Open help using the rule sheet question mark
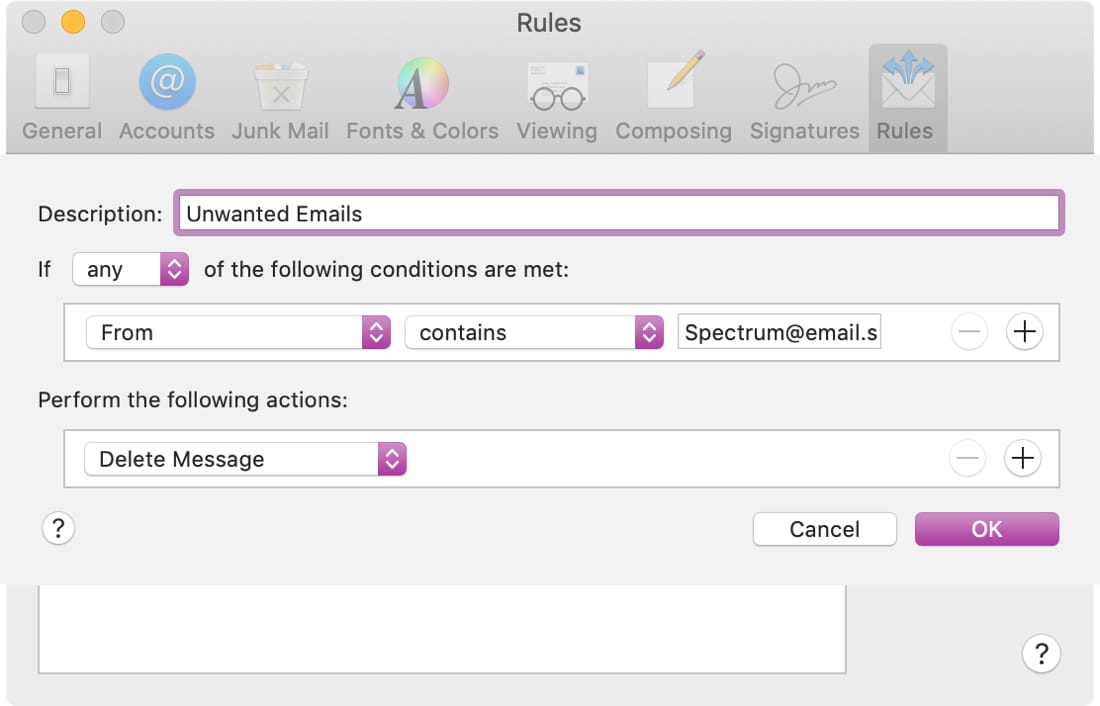This screenshot has width=1100, height=706. coord(58,528)
